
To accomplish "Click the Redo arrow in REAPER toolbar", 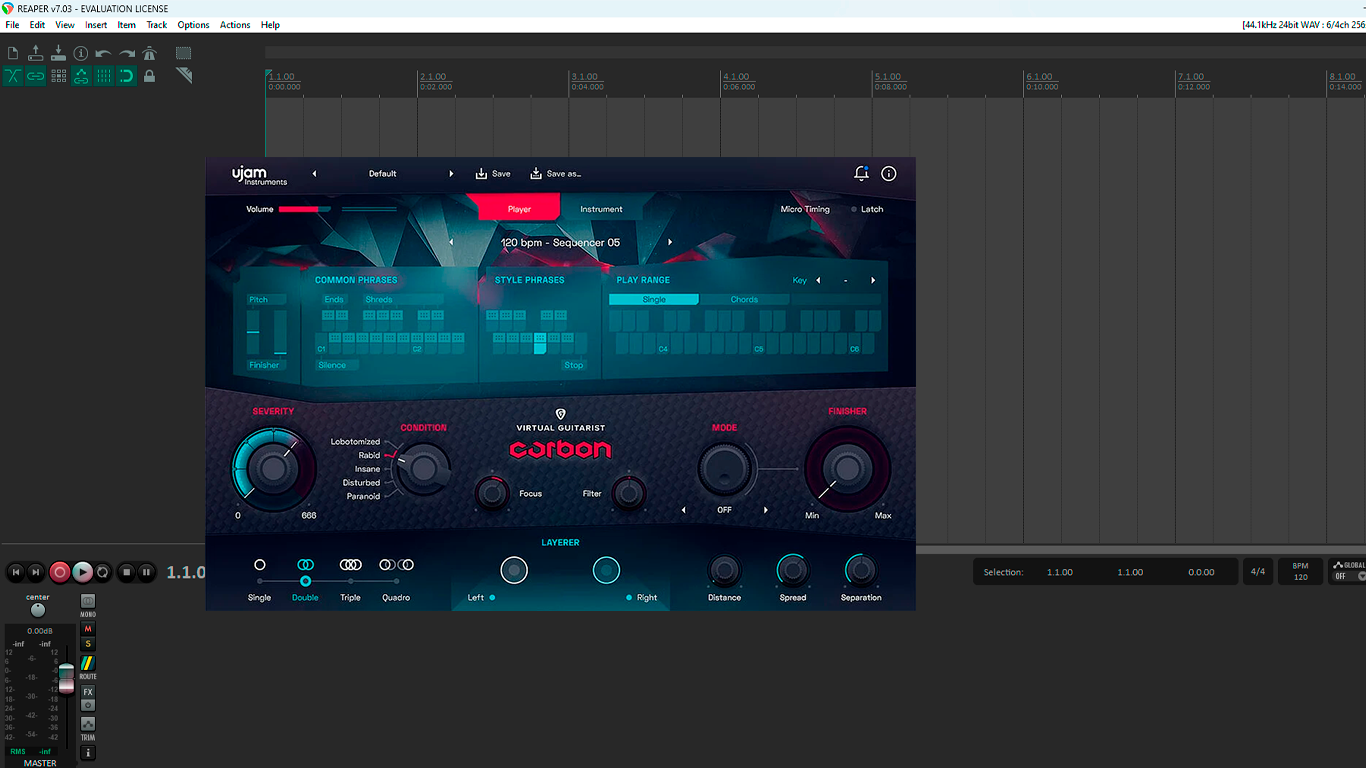I will 127,53.
